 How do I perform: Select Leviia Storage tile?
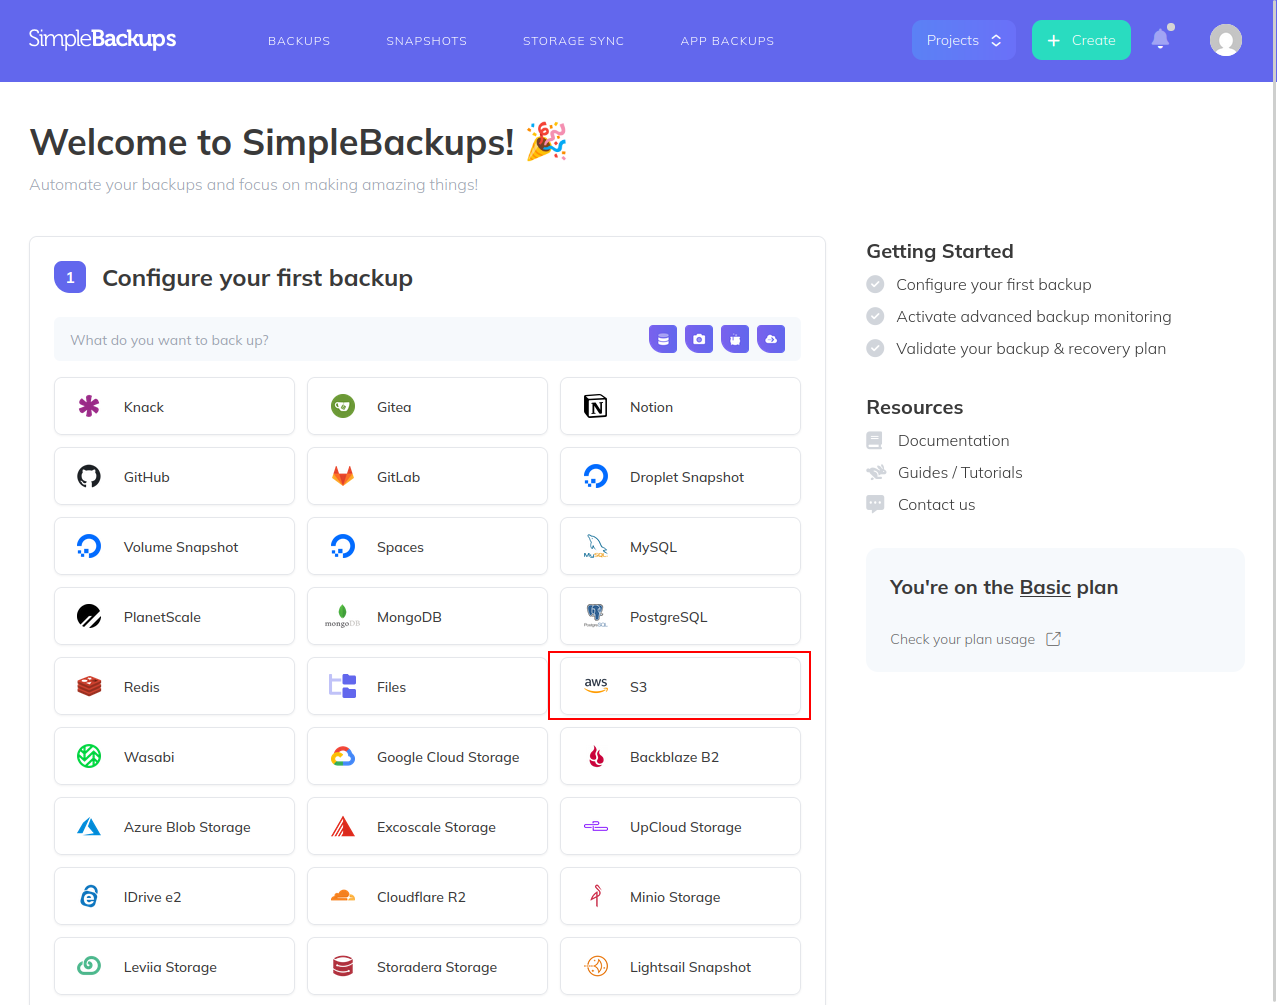pyautogui.click(x=174, y=966)
